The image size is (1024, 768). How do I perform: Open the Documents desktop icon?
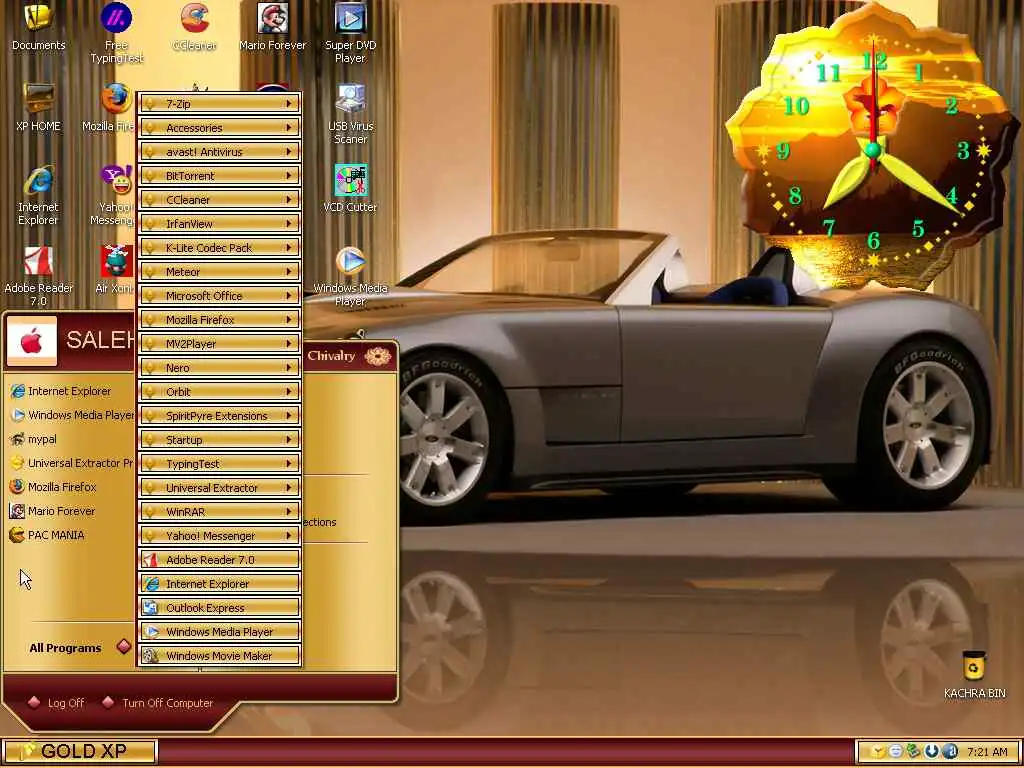[x=39, y=27]
